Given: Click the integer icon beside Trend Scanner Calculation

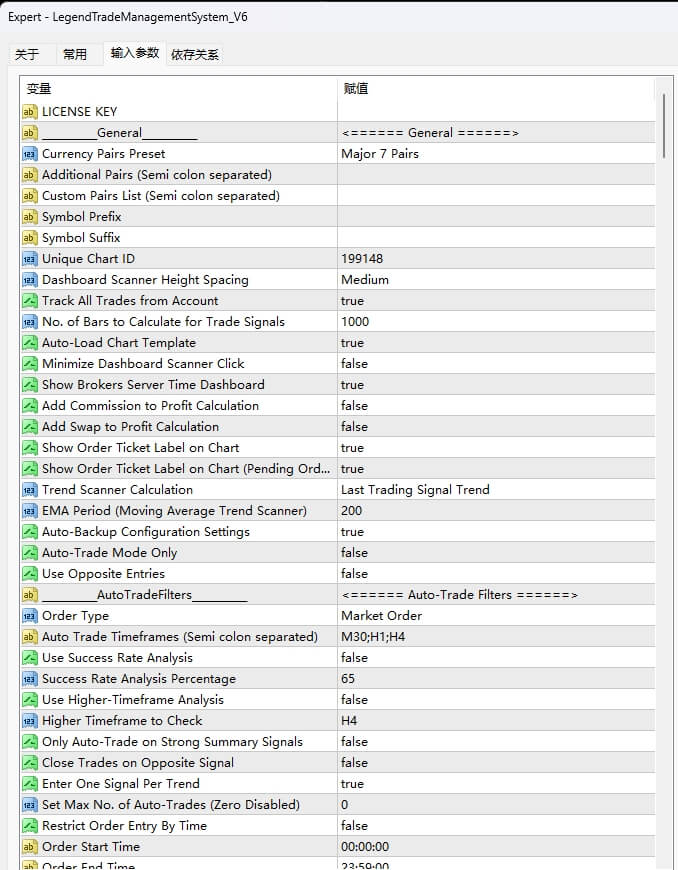Looking at the screenshot, I should pyautogui.click(x=29, y=490).
